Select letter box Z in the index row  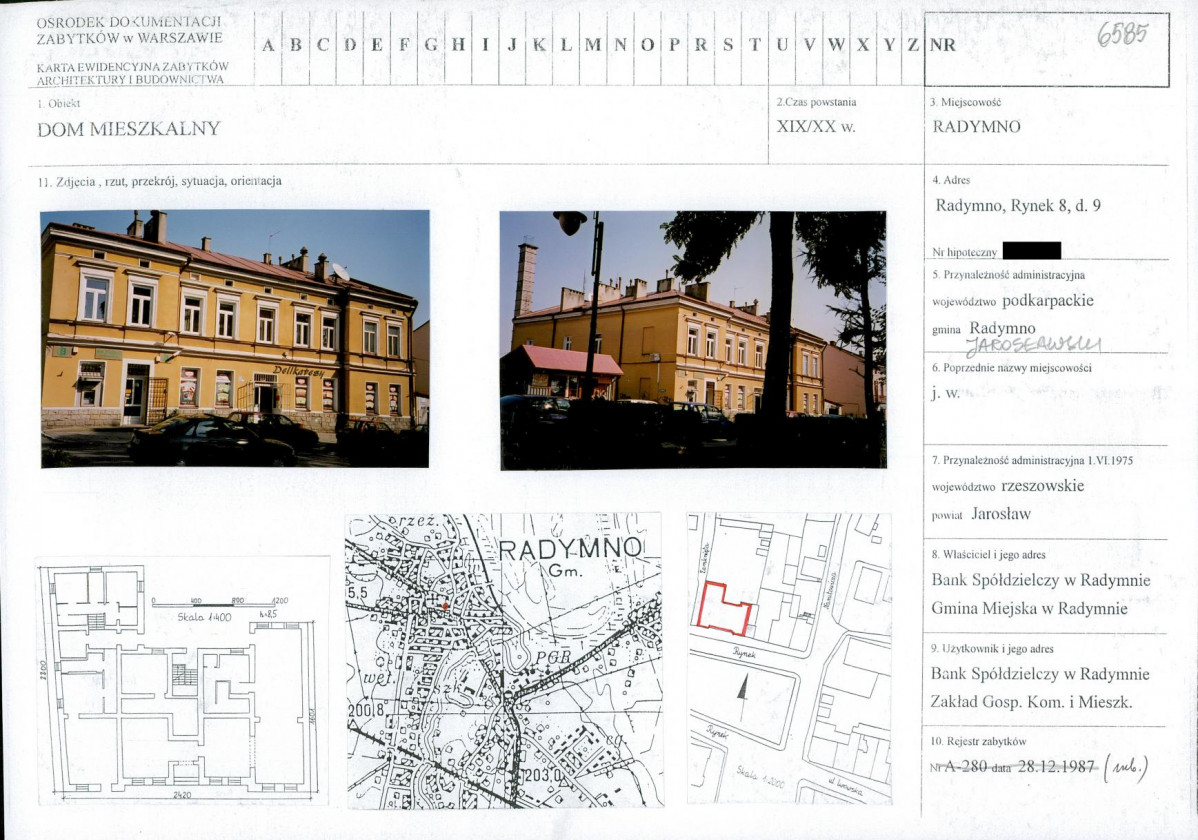pyautogui.click(x=912, y=45)
